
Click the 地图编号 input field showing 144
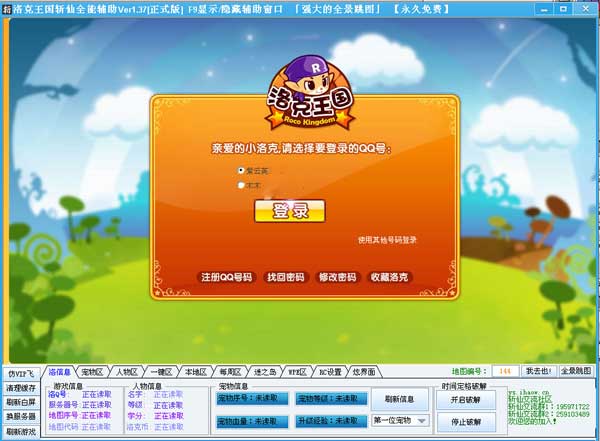point(505,371)
